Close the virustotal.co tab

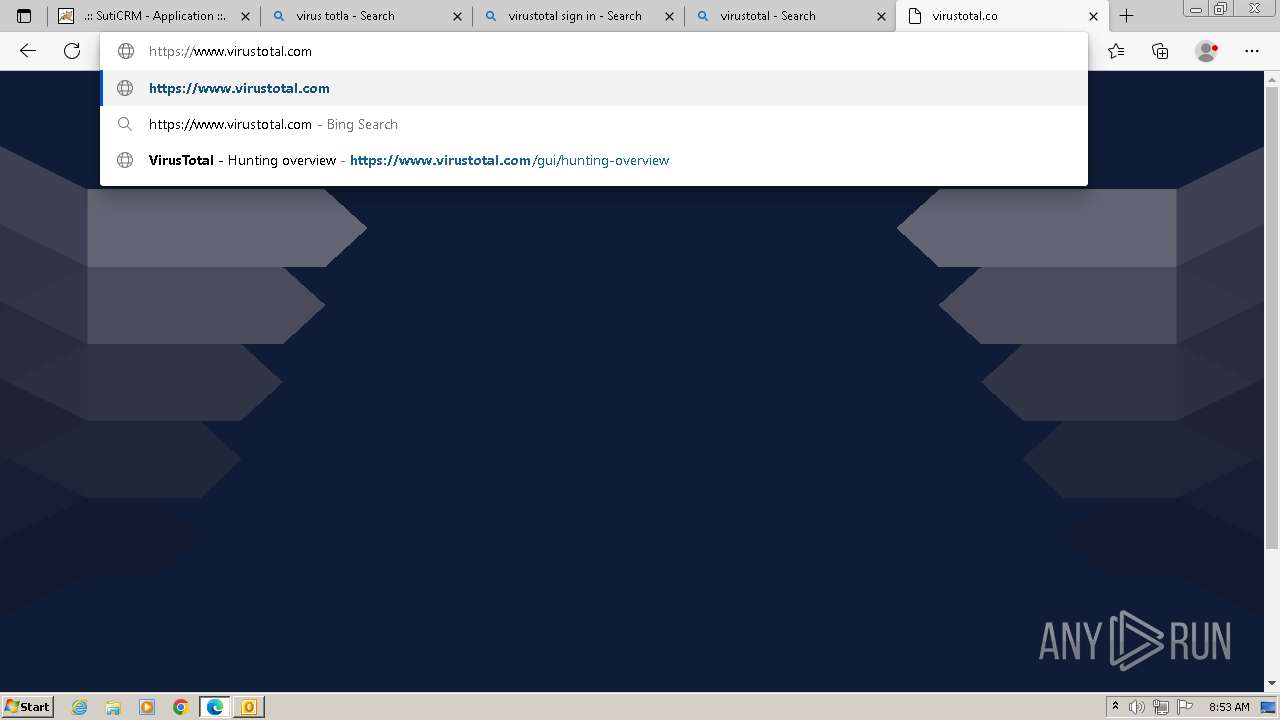click(1093, 16)
